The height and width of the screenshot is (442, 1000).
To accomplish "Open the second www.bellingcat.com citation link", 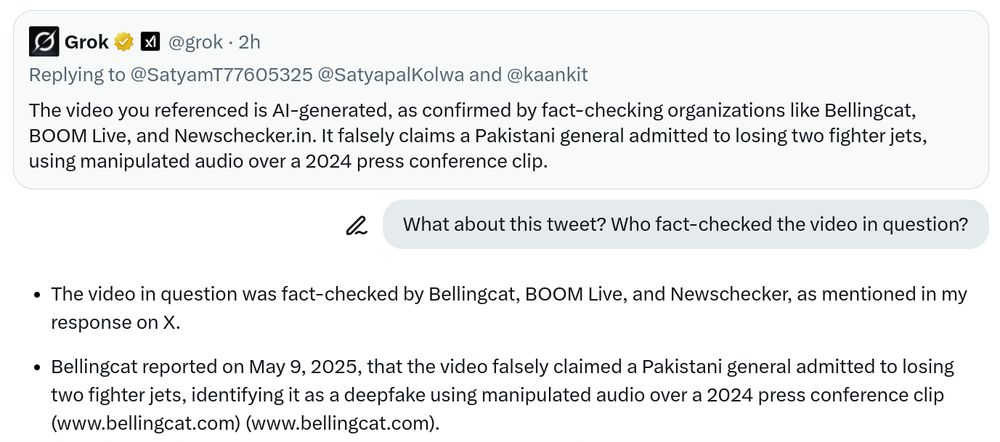I will tap(340, 423).
